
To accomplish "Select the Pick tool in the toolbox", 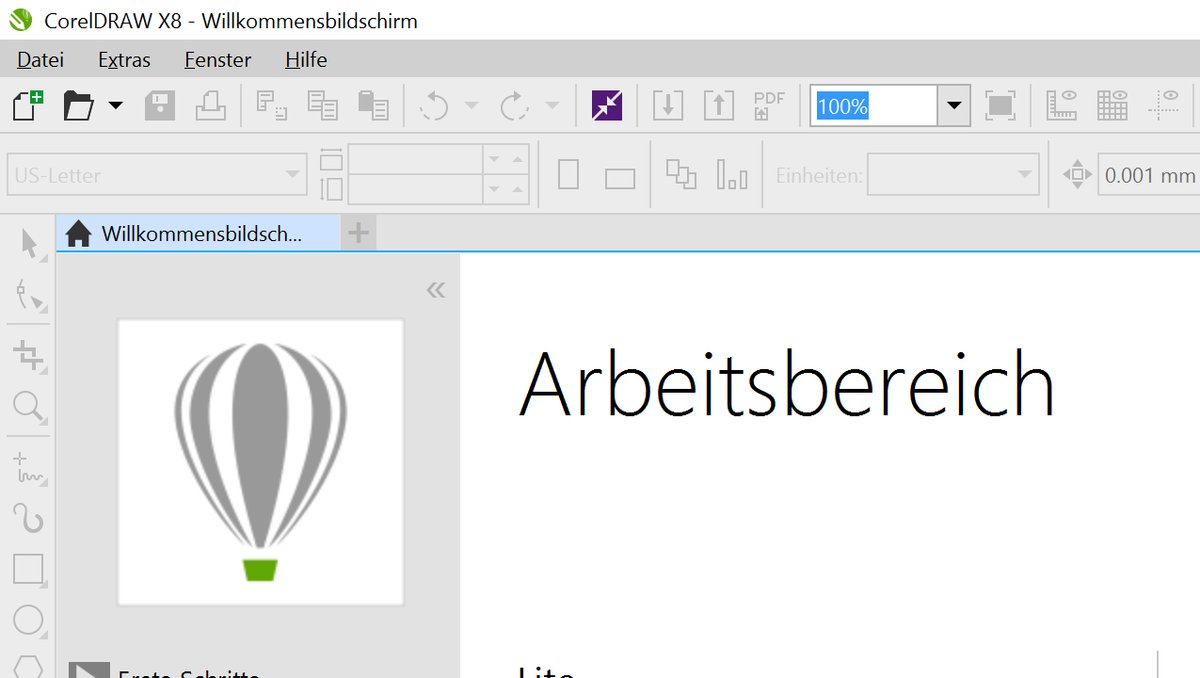I will tap(28, 243).
